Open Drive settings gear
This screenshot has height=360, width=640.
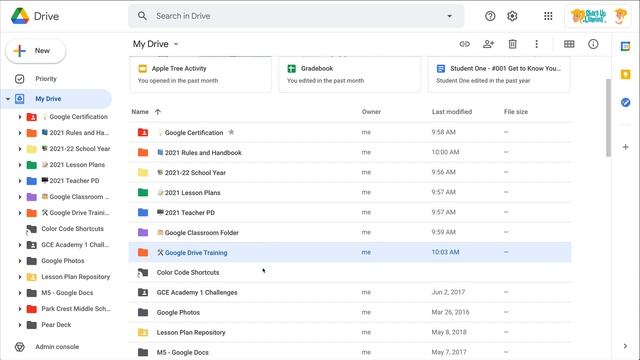[512, 16]
